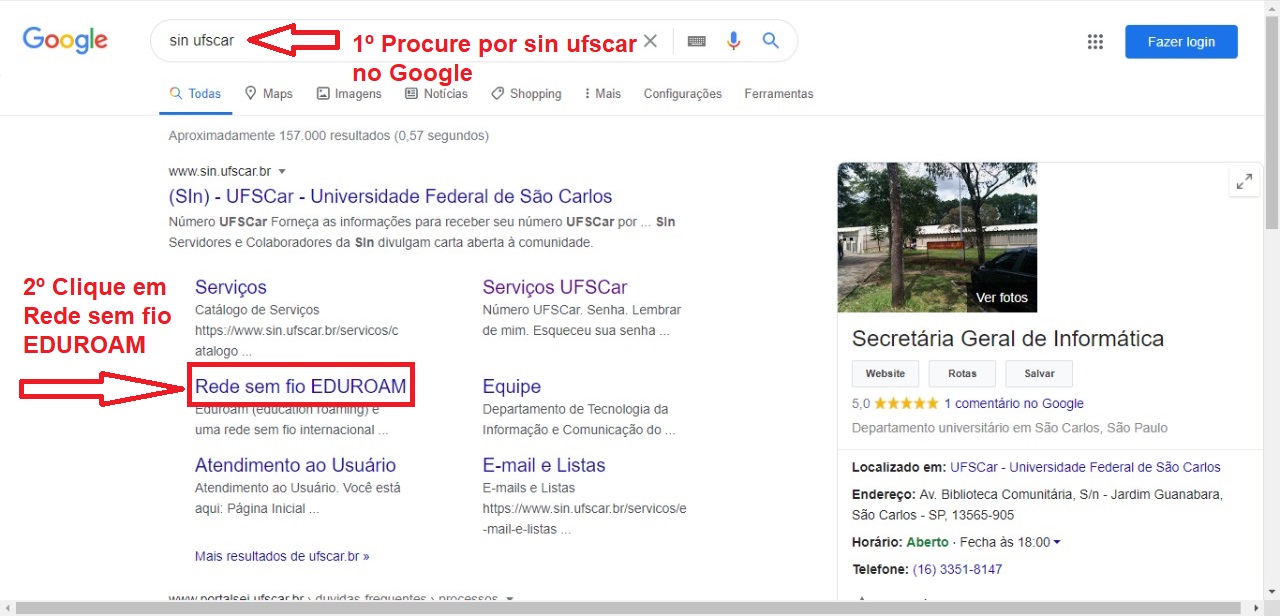Screen dimensions: 1280x616
Task: Open the Atendimento ao Usuário link
Action: (295, 465)
